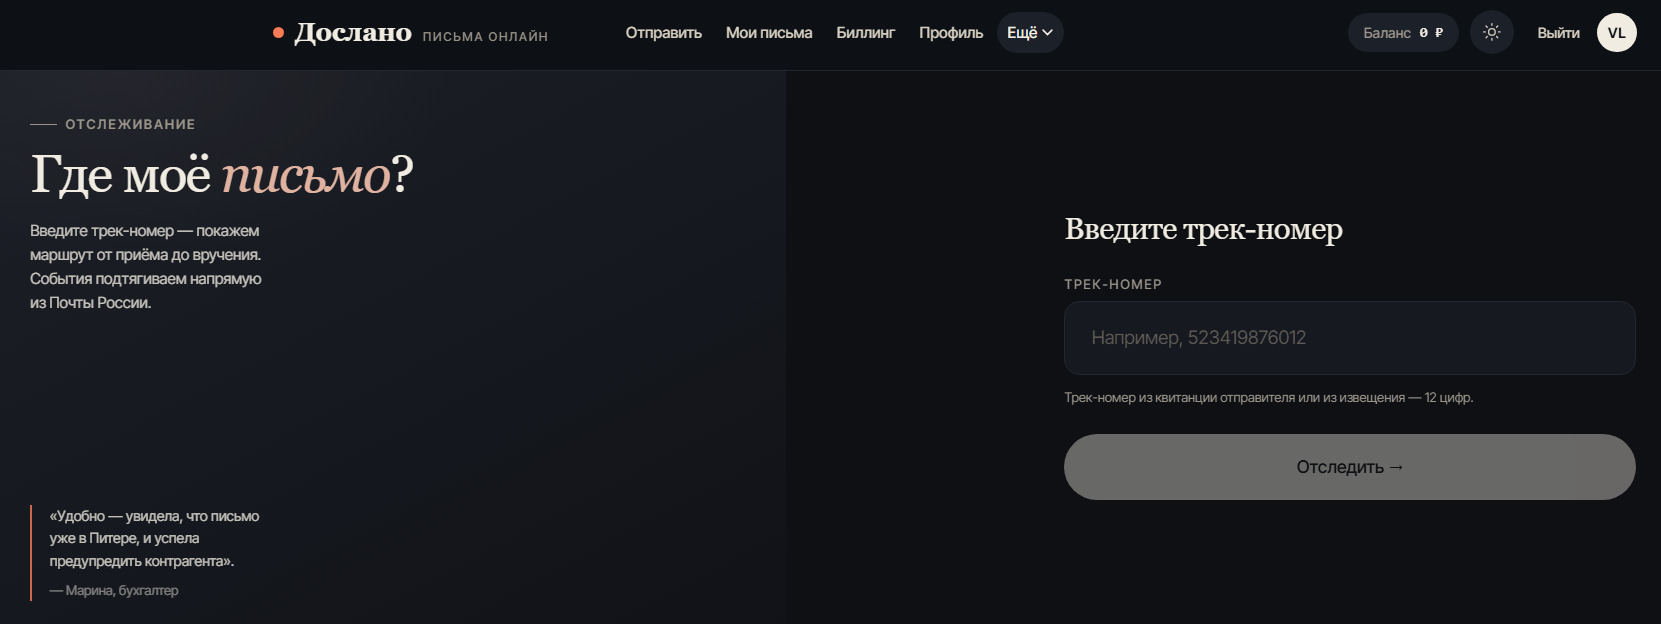Open the Биллинг section

pyautogui.click(x=866, y=33)
